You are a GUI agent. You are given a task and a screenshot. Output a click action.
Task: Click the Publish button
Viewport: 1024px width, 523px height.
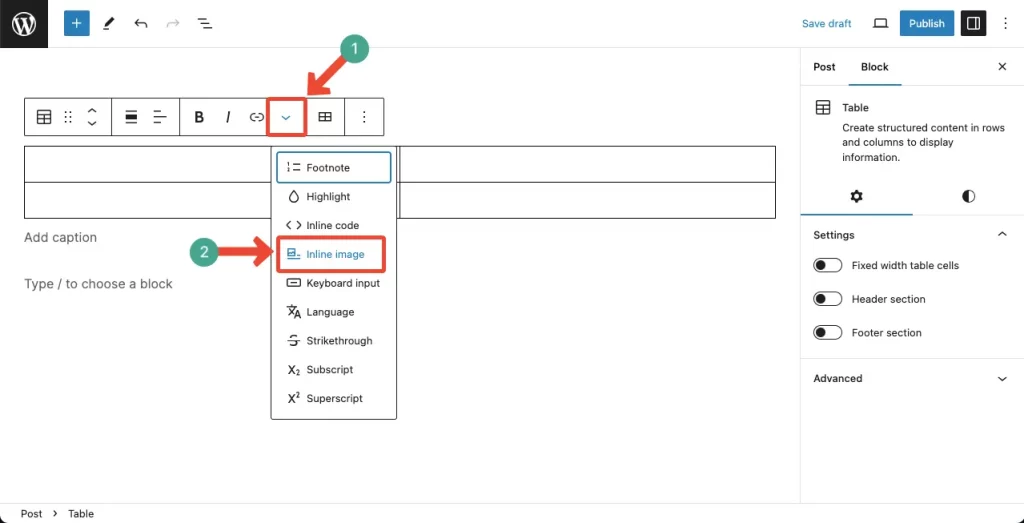(927, 24)
